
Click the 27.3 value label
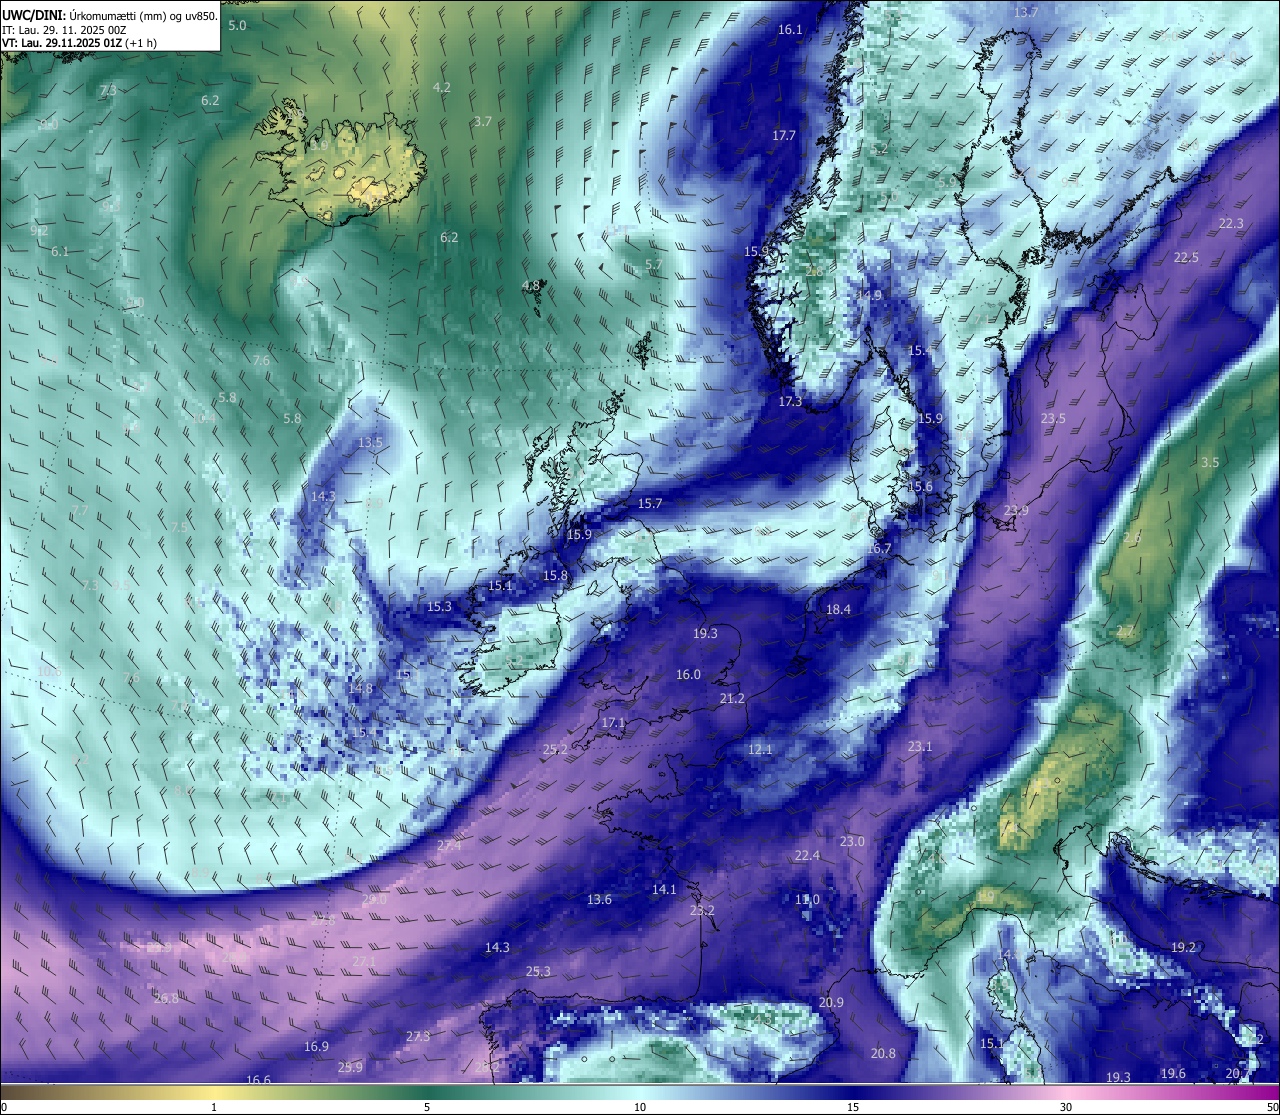[x=418, y=1036]
